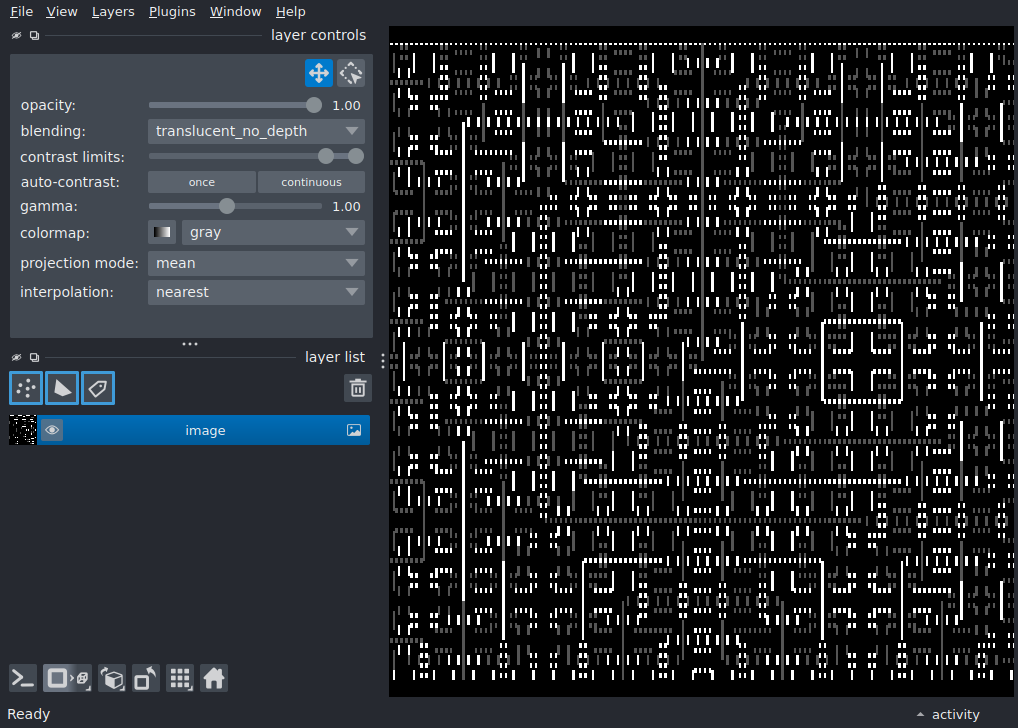Delete the selected layer with trash icon
Image resolution: width=1018 pixels, height=728 pixels.
[358, 388]
